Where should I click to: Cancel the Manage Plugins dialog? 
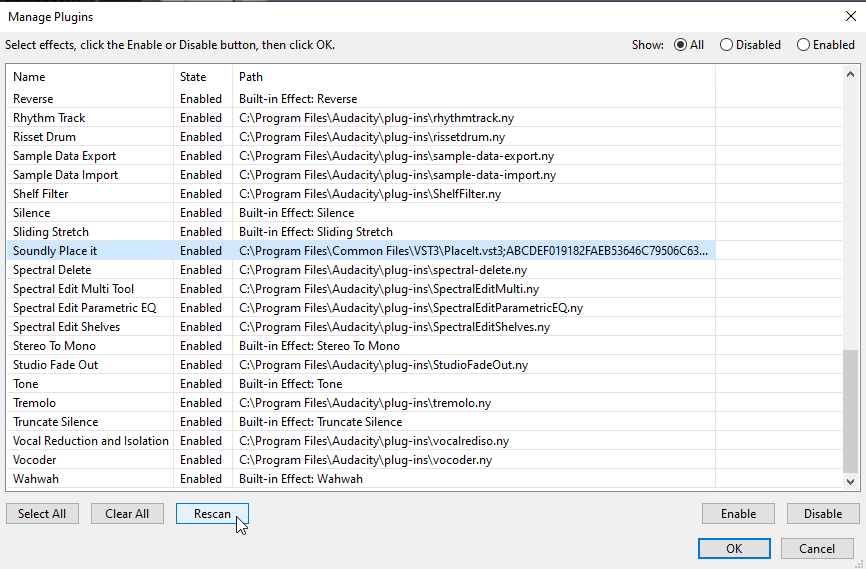[x=817, y=549]
